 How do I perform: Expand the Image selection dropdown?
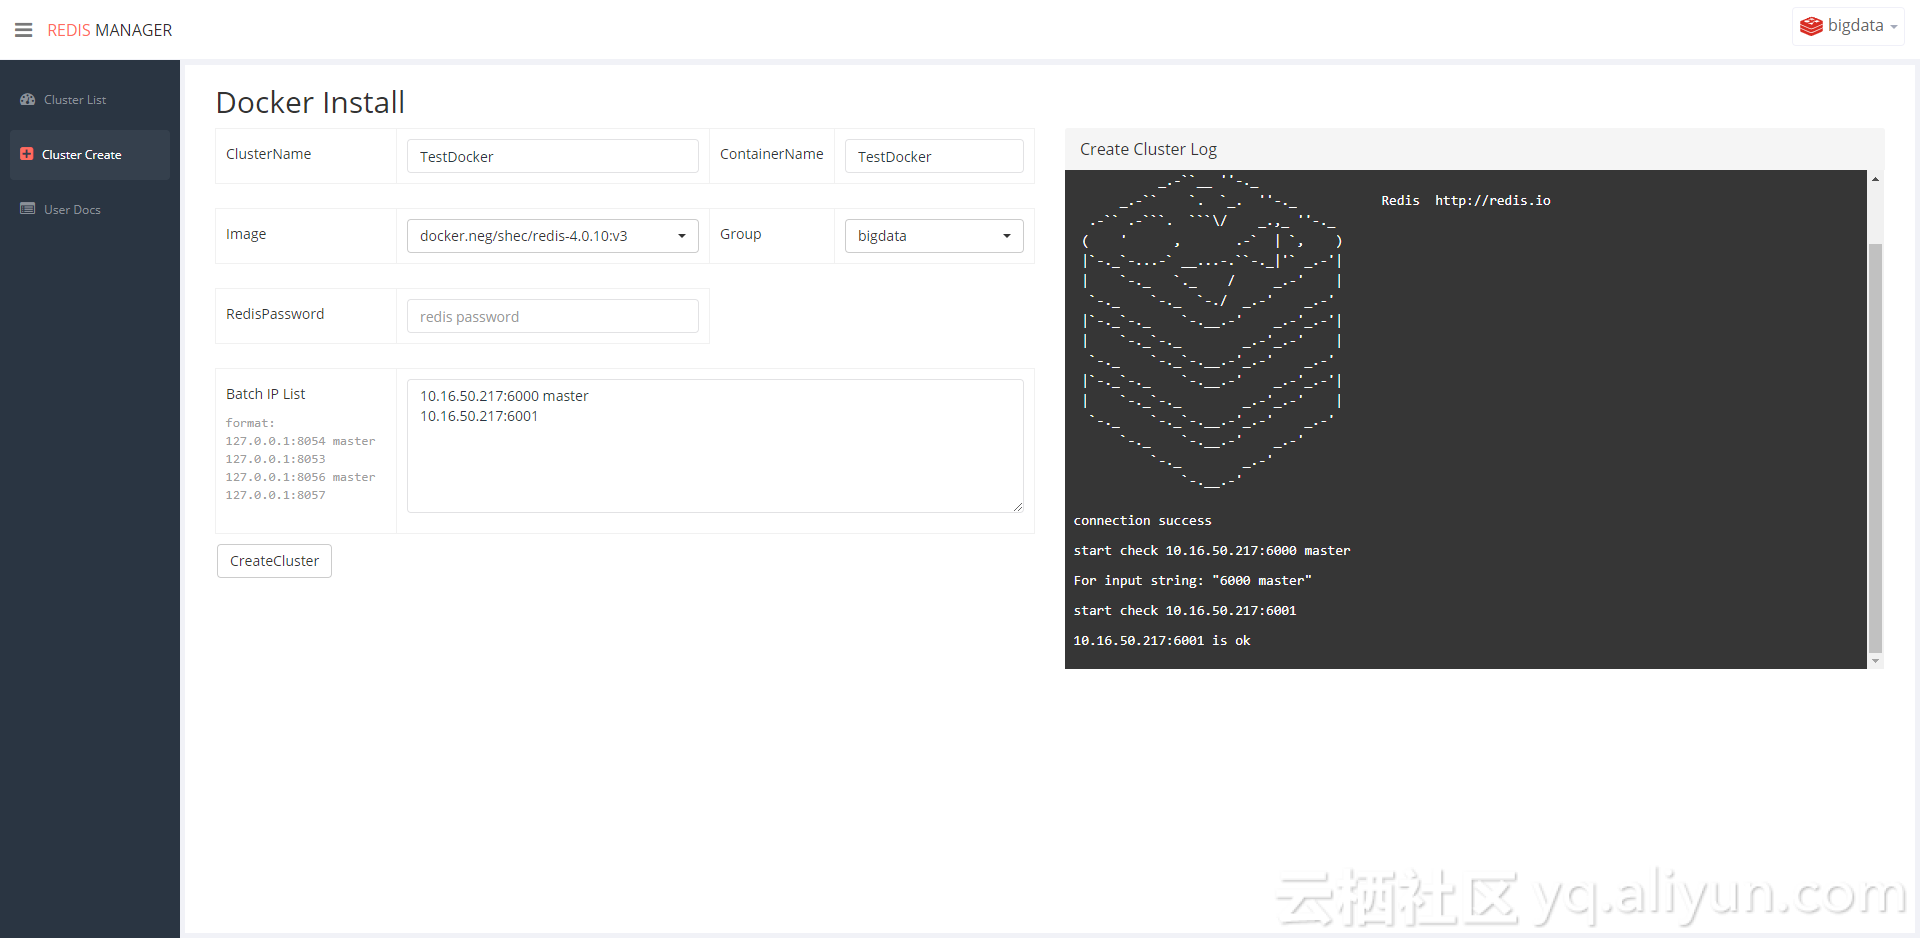[x=552, y=236]
